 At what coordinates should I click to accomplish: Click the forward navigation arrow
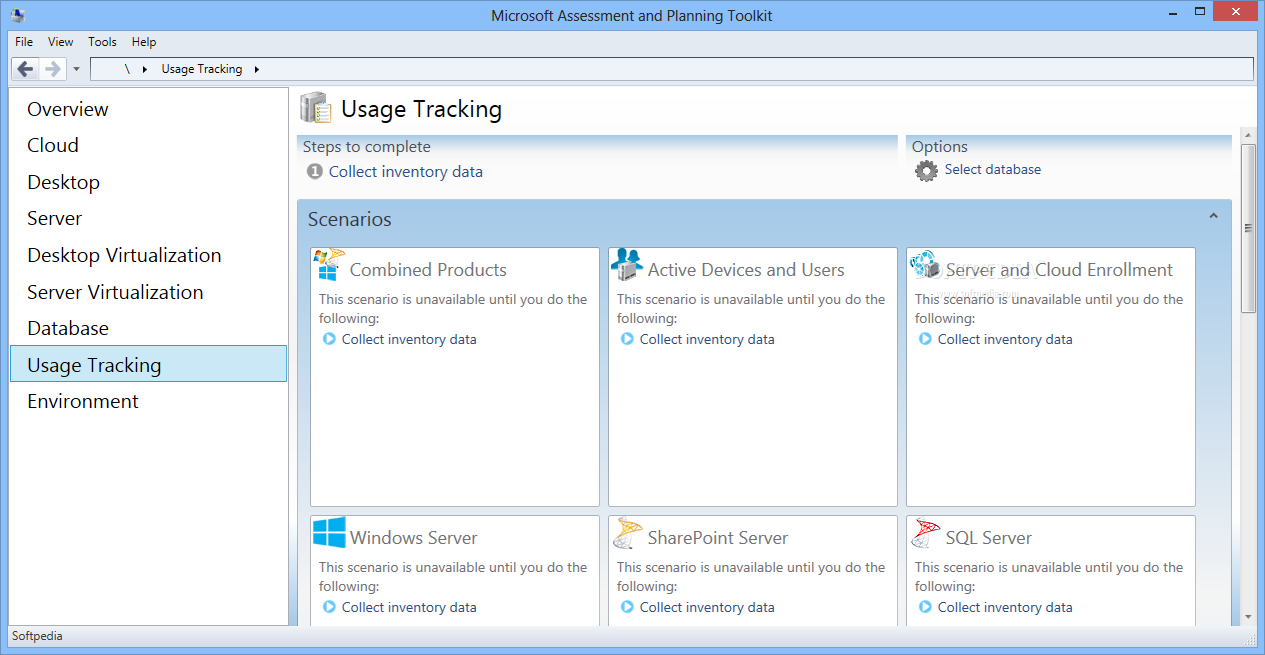[53, 69]
